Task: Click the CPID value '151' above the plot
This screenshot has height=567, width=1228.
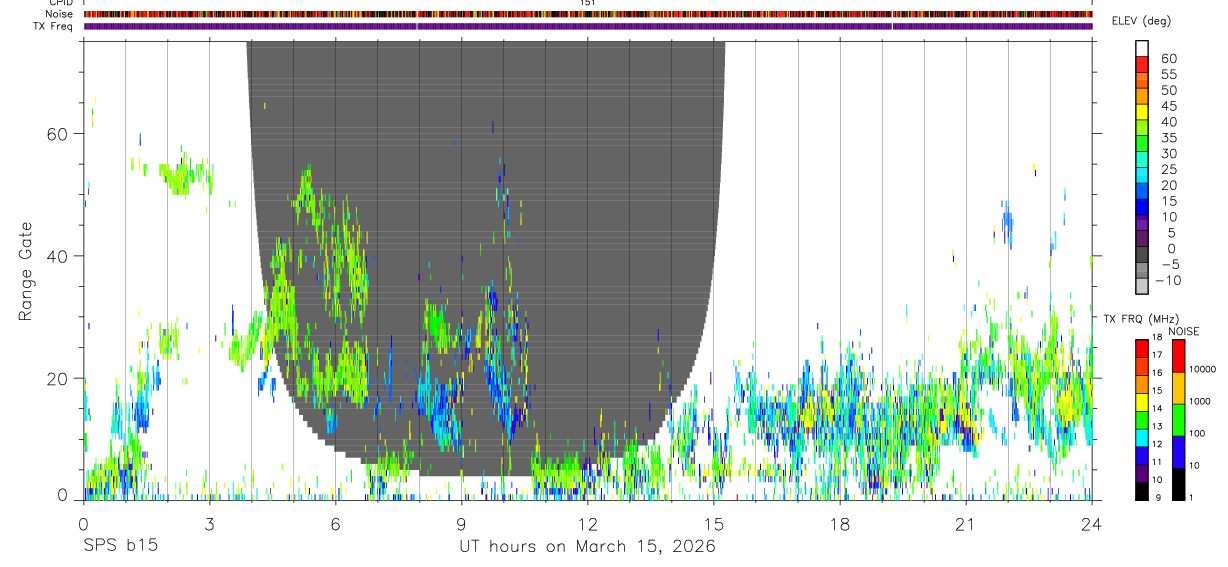Action: pos(587,3)
